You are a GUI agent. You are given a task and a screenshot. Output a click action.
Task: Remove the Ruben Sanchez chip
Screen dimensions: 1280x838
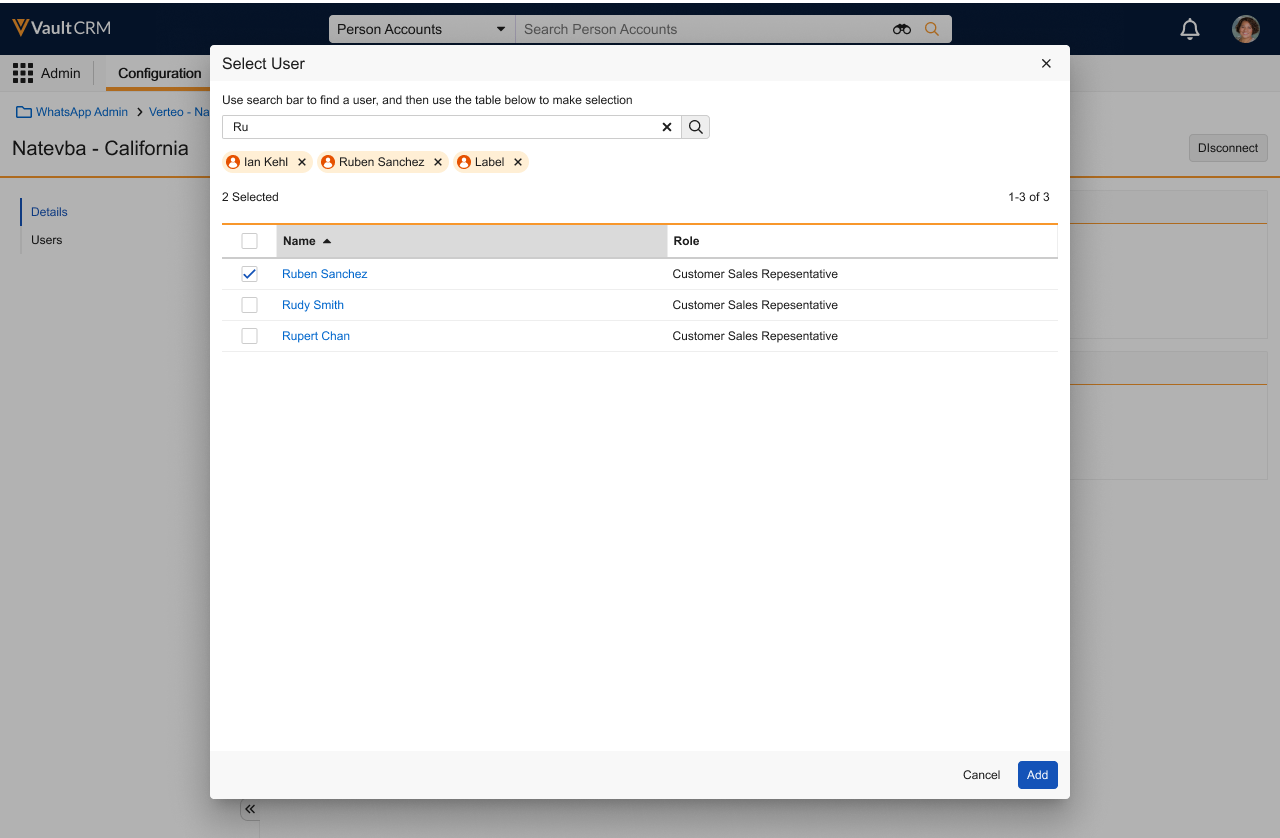click(x=438, y=162)
